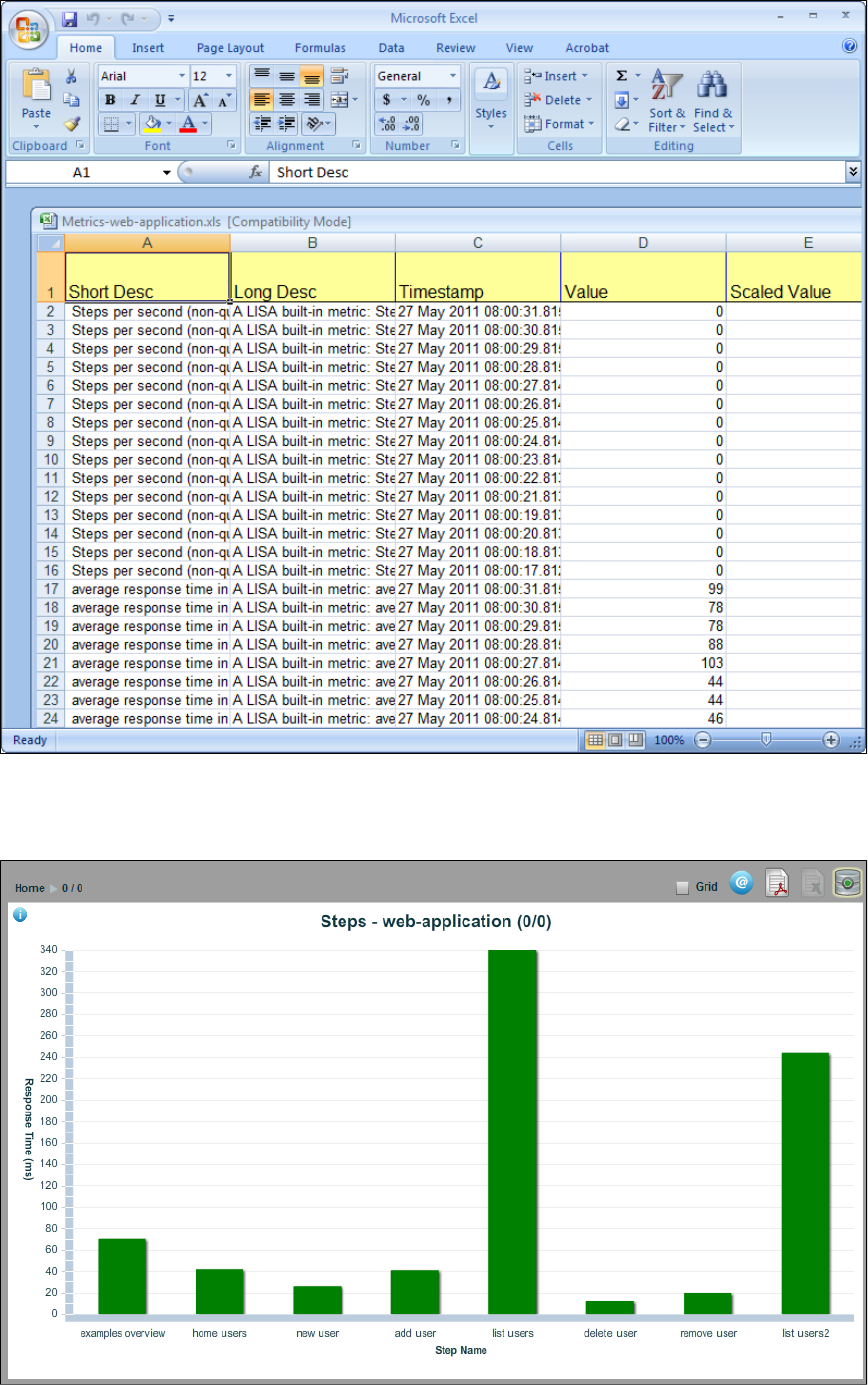Click the email @ icon in report
The height and width of the screenshot is (1385, 868).
[741, 883]
